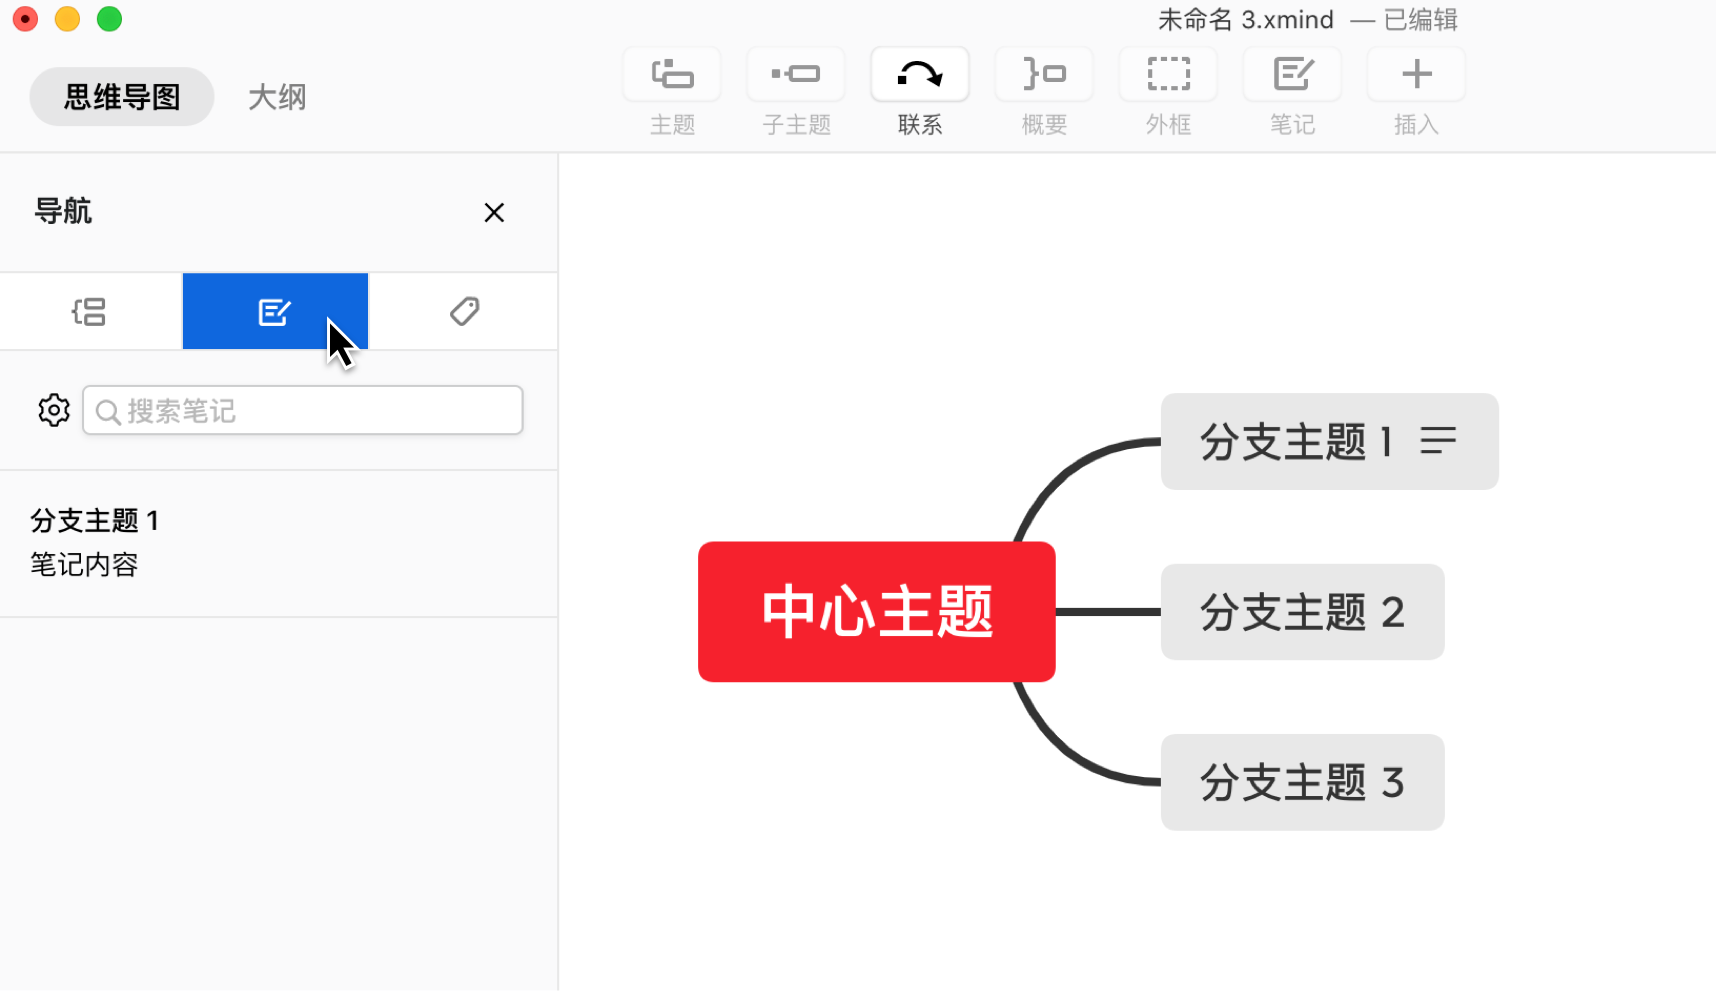The image size is (1716, 993).
Task: Click the Topic (主题) toolbar icon
Action: [672, 75]
